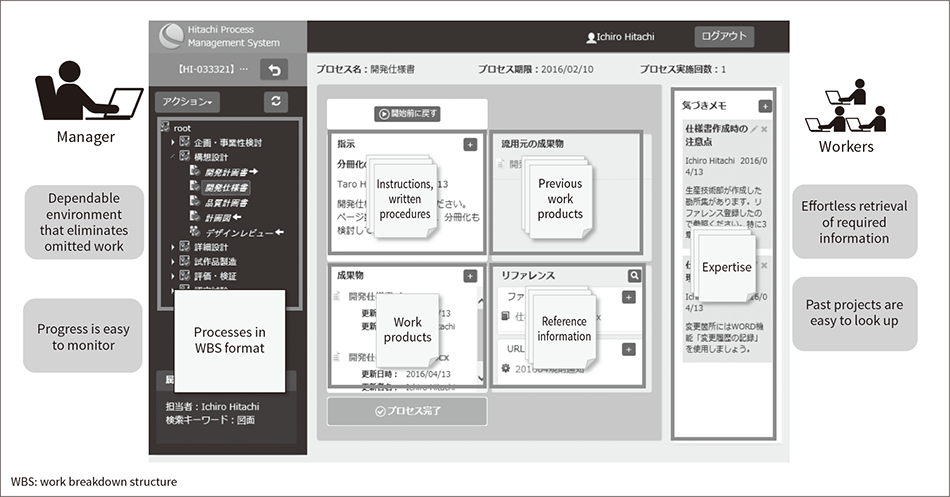Click the 開始前に戻す button

(407, 114)
